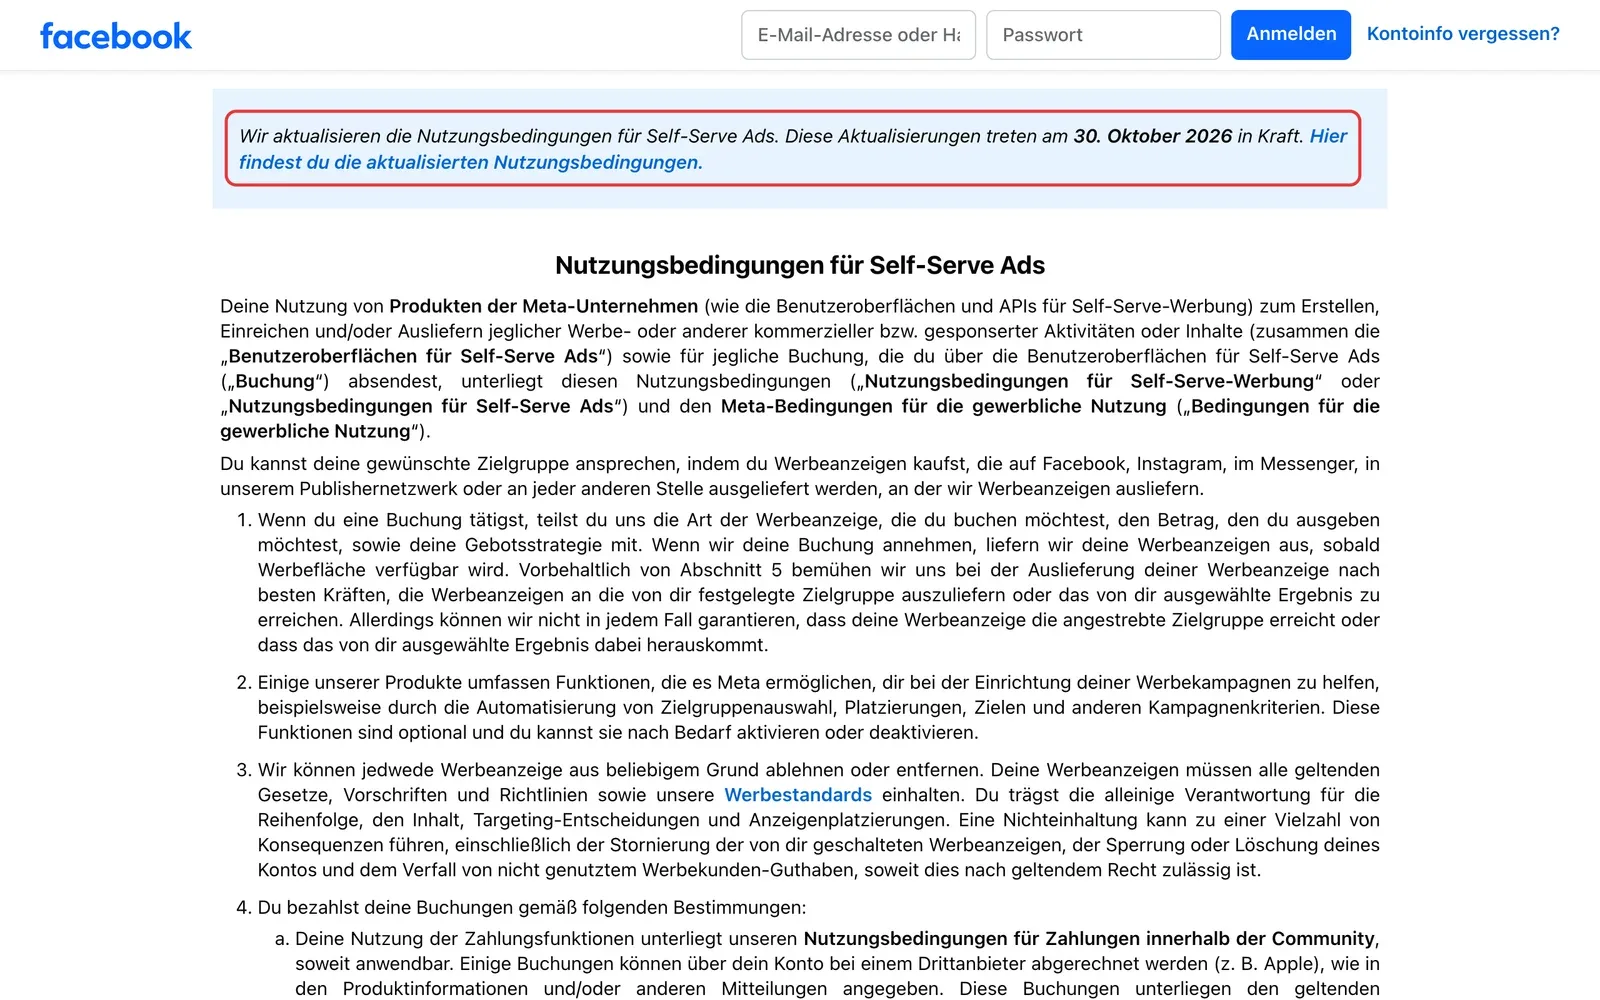Click the heading 'Nutzungsbedingungen für Self-Serve Ads'
The height and width of the screenshot is (1000, 1600).
pos(800,265)
